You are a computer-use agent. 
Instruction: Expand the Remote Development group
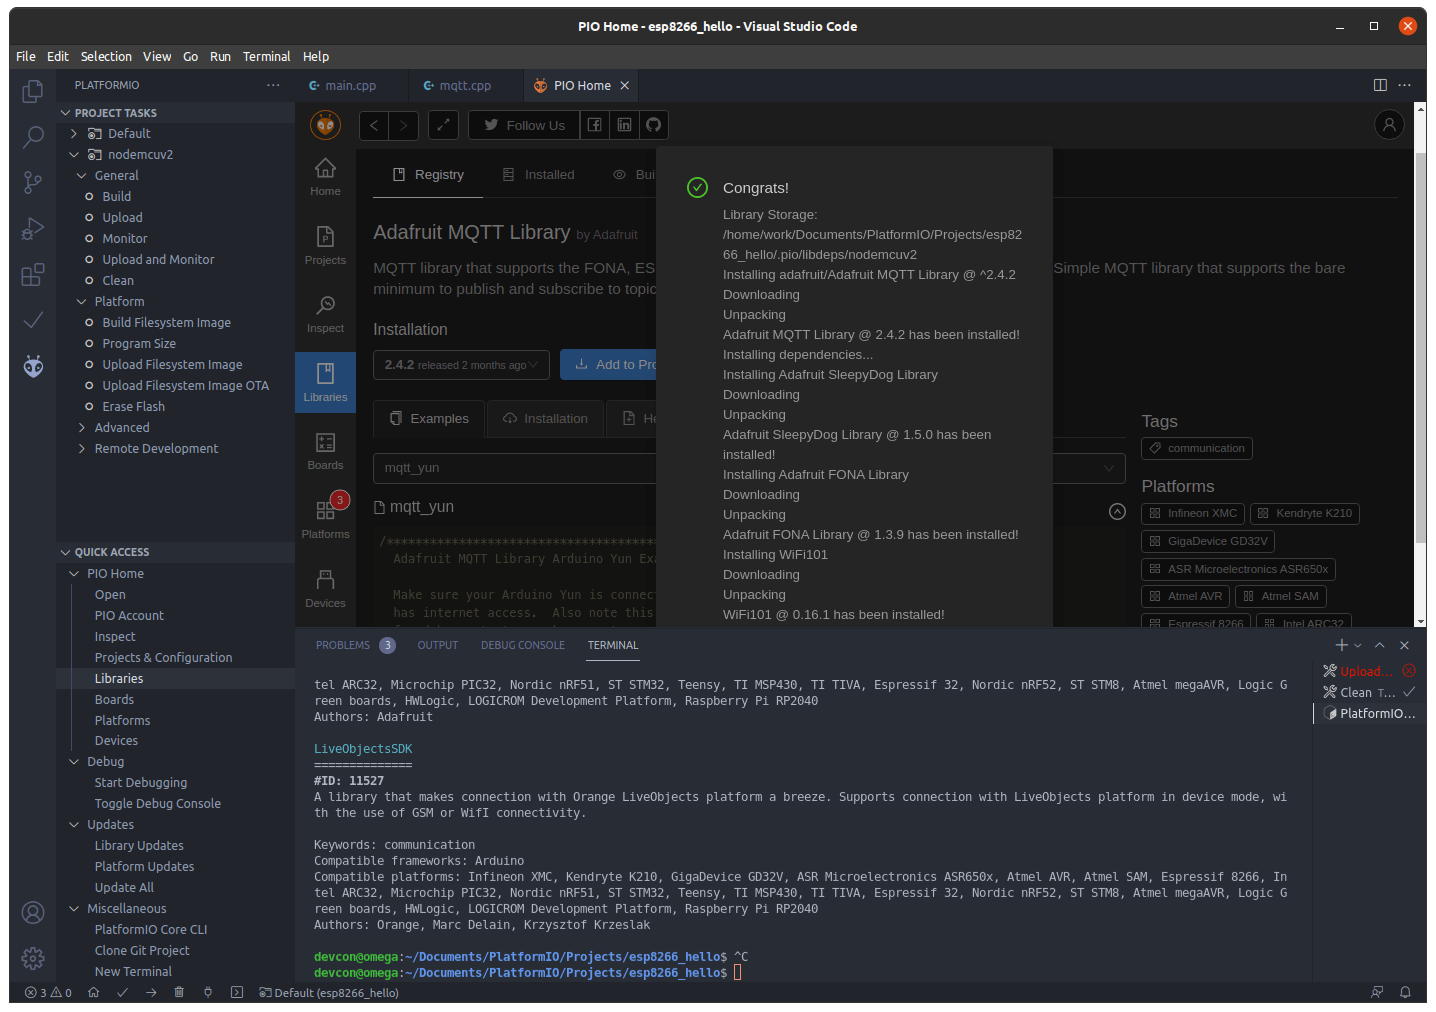coord(82,449)
